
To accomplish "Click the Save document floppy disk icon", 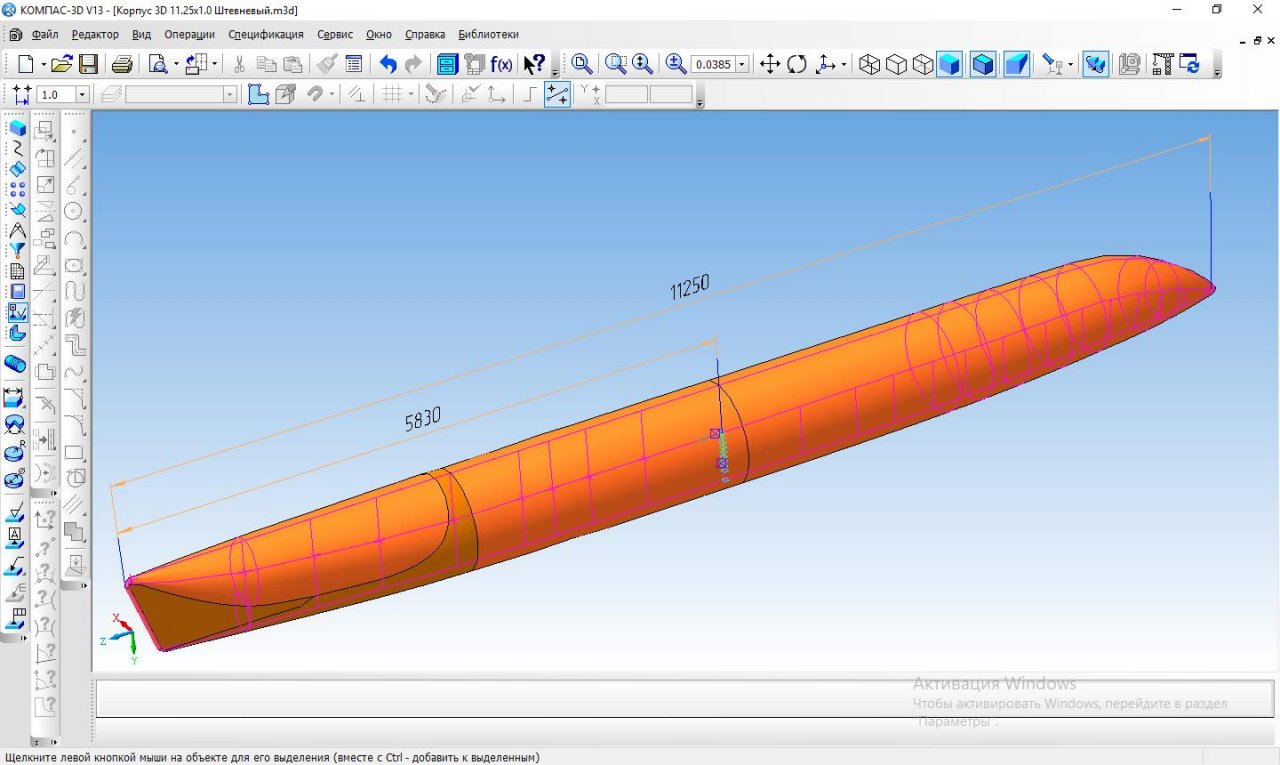I will 88,65.
